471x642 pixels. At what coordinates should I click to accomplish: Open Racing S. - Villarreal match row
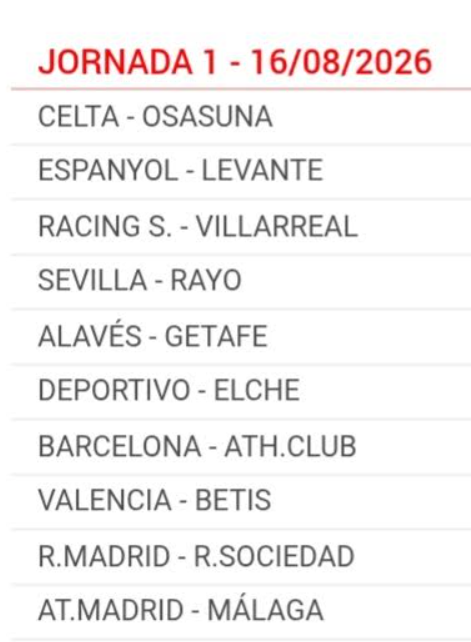(x=241, y=226)
